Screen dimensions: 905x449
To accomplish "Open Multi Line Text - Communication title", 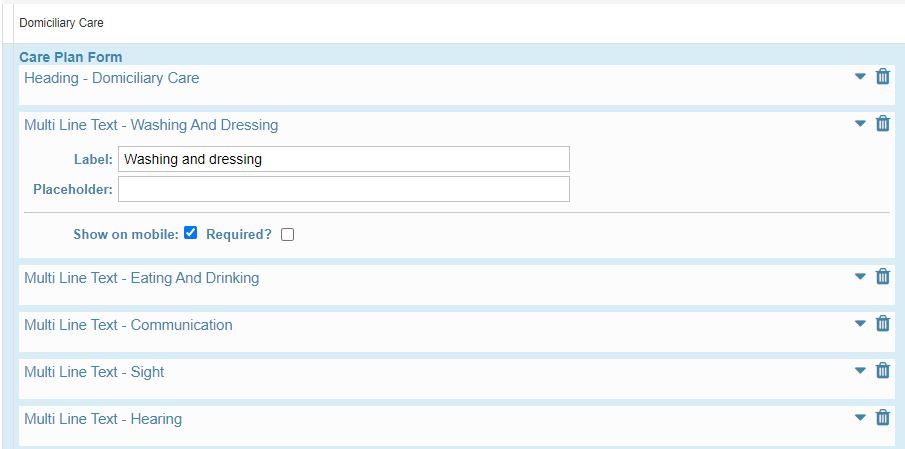I will pos(128,325).
